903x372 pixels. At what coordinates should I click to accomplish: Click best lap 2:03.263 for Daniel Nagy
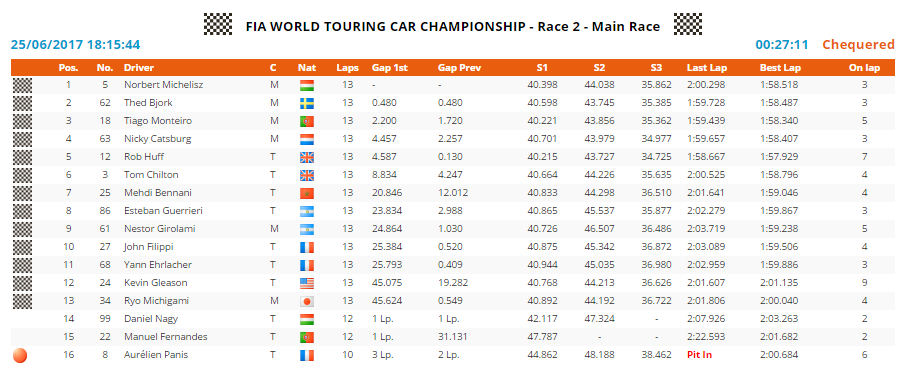(x=779, y=319)
